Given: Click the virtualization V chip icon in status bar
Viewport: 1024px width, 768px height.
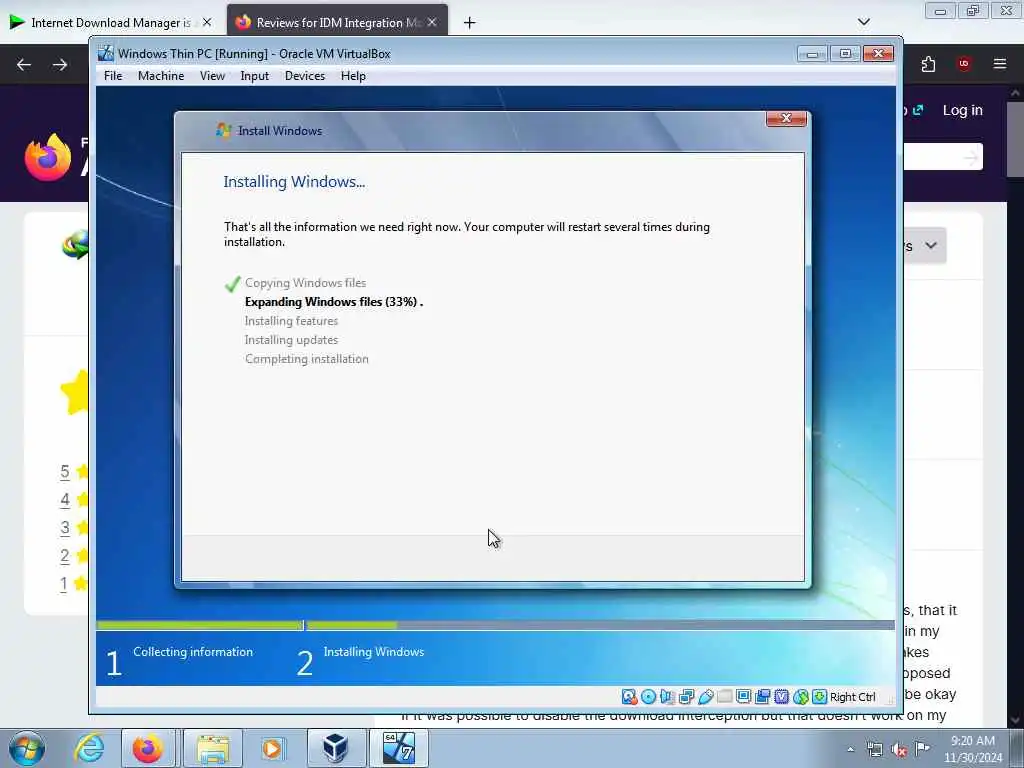Looking at the screenshot, I should [782, 697].
